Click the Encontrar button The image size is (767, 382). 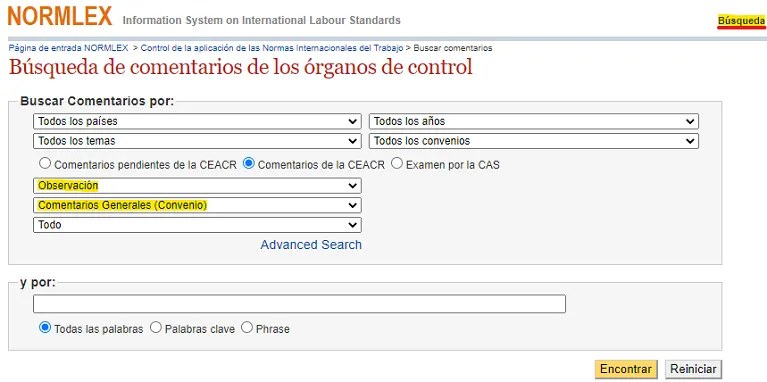point(626,369)
